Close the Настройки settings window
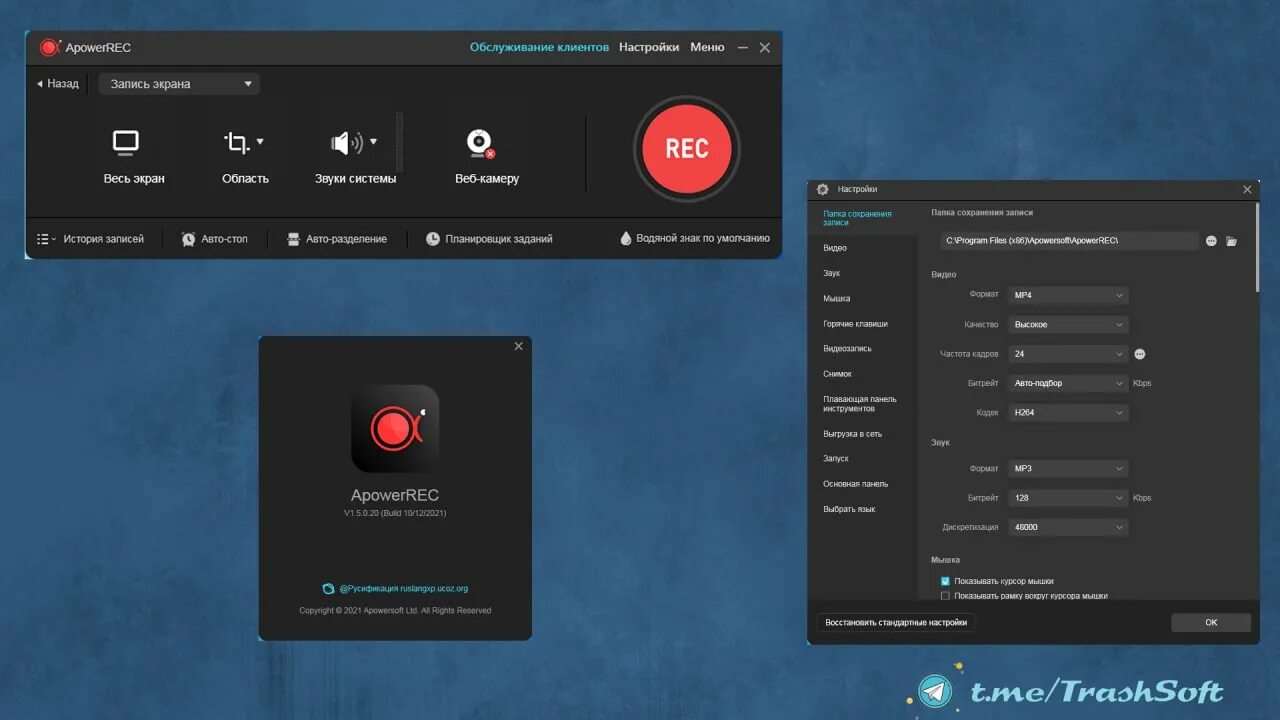Image resolution: width=1280 pixels, height=720 pixels. 1247,189
